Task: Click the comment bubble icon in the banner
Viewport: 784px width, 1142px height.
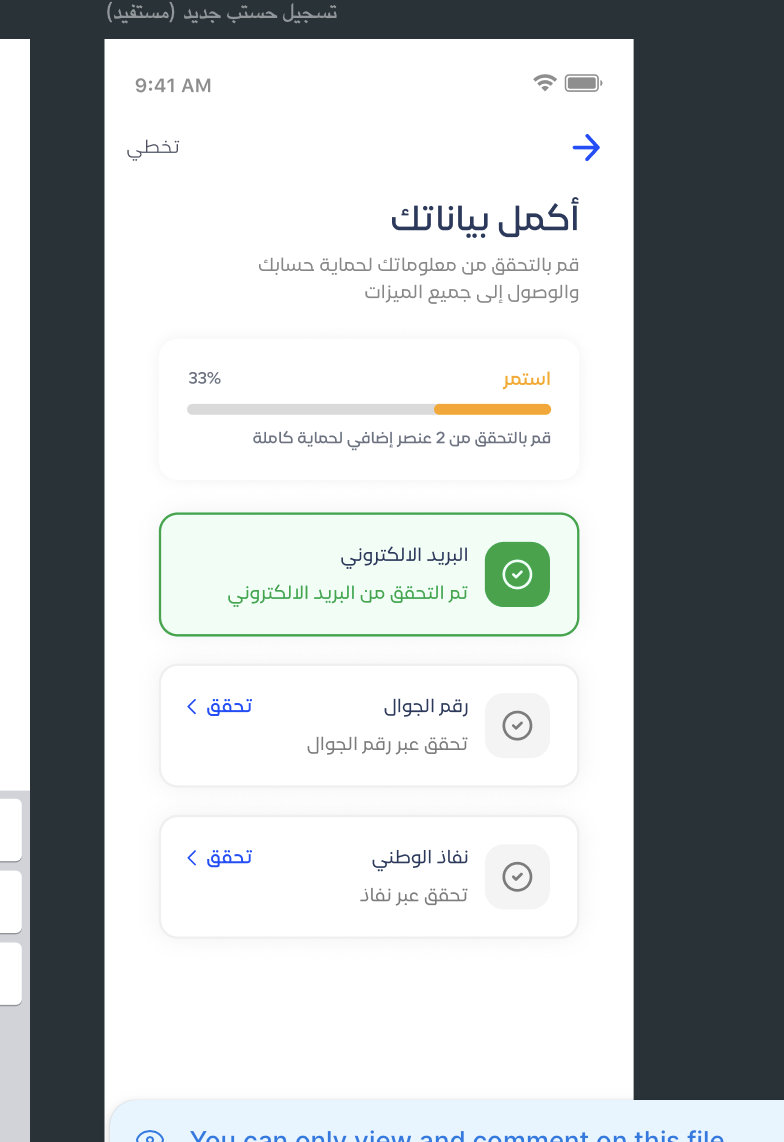Action: tap(150, 1136)
